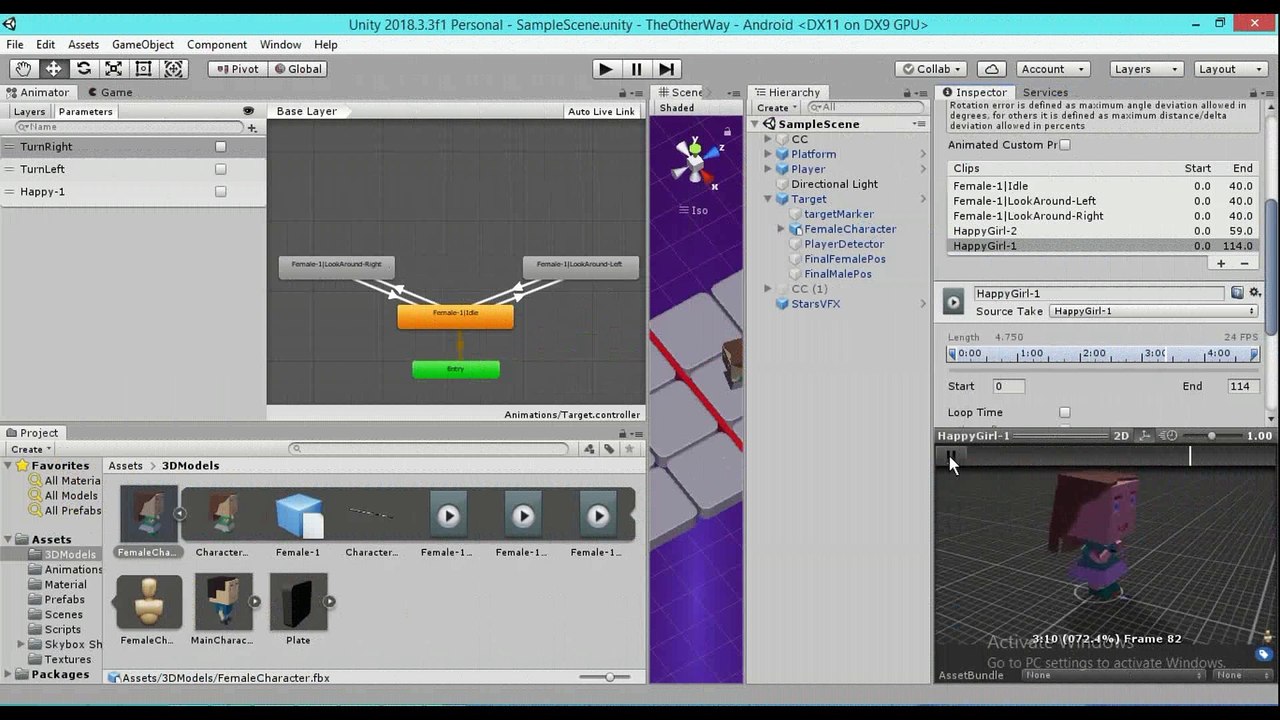The height and width of the screenshot is (720, 1280).
Task: Switch to the Game tab
Action: [x=109, y=92]
